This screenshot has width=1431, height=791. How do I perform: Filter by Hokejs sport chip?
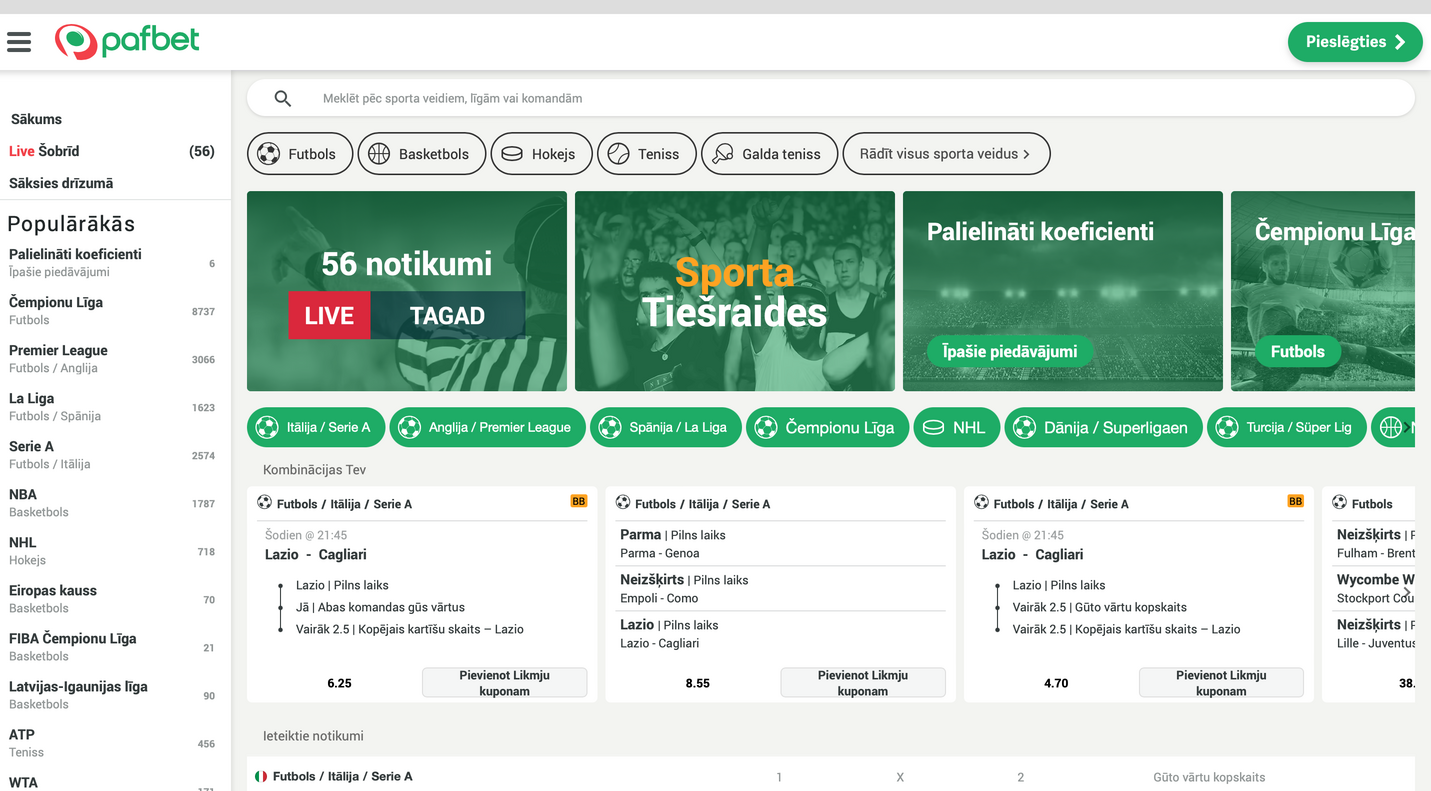541,154
